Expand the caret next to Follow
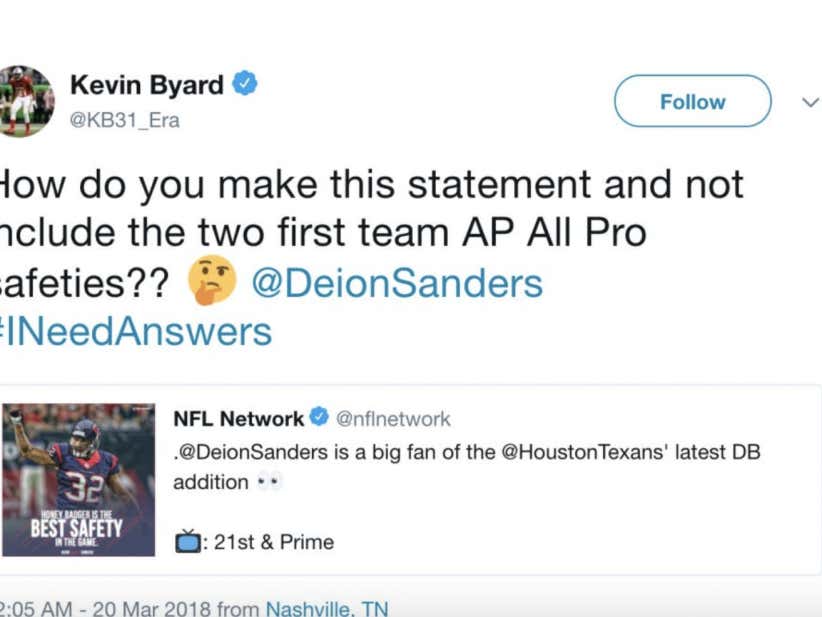Image resolution: width=822 pixels, height=617 pixels. 809,101
